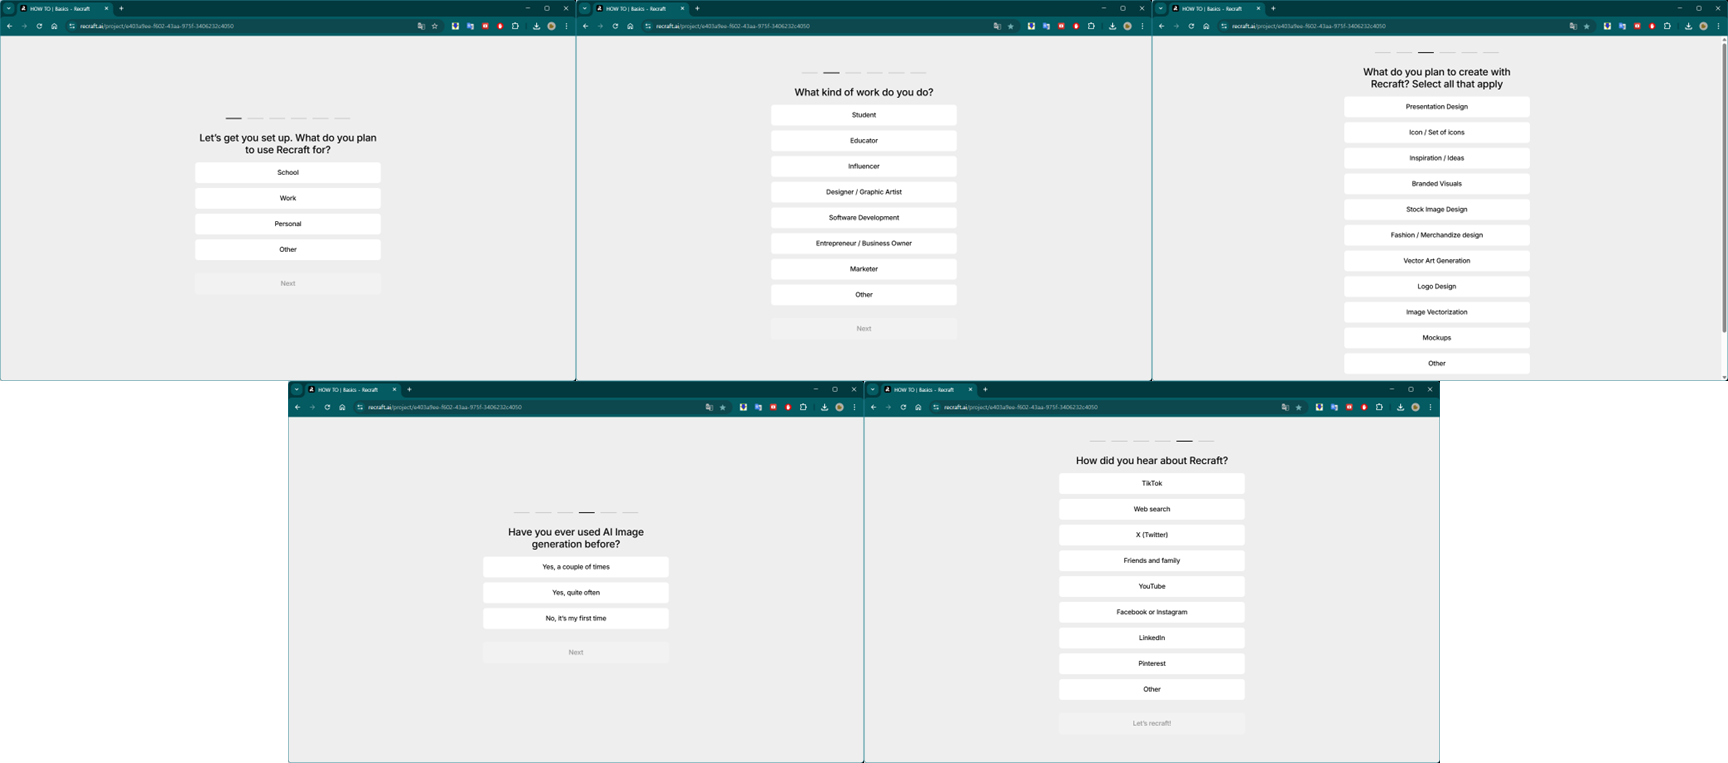Screen dimensions: 1728x763
Task: Open home page in 'plan to use Recraft for' window
Action: [x=54, y=26]
